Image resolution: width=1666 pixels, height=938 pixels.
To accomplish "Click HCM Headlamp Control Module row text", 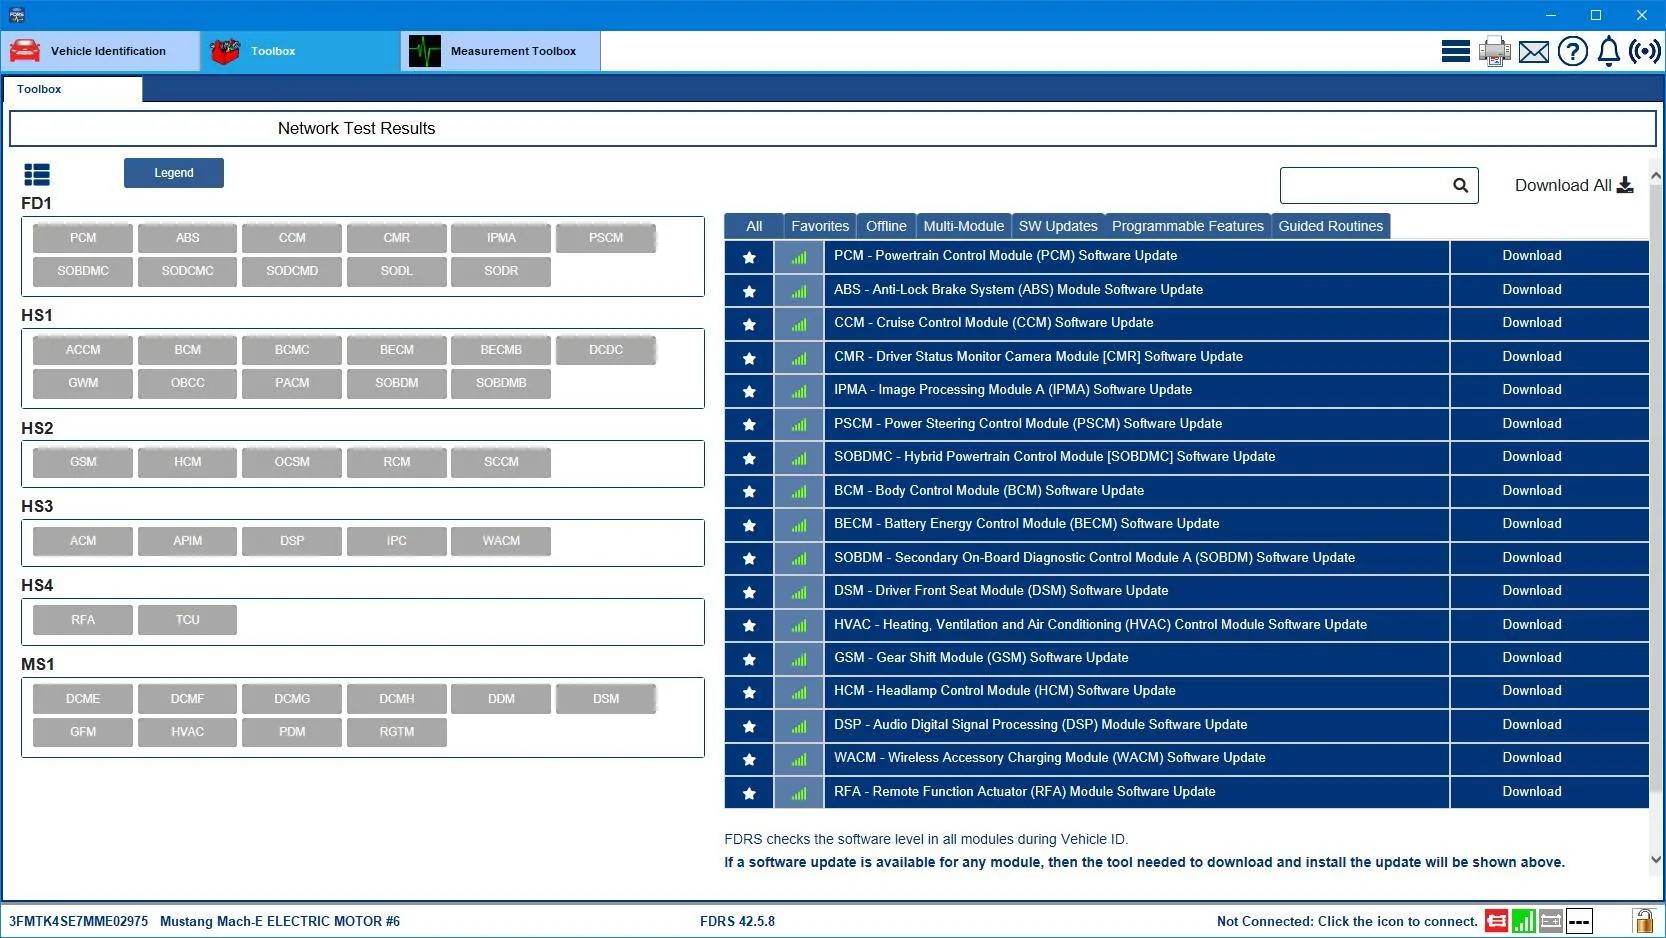I will pyautogui.click(x=1005, y=691).
